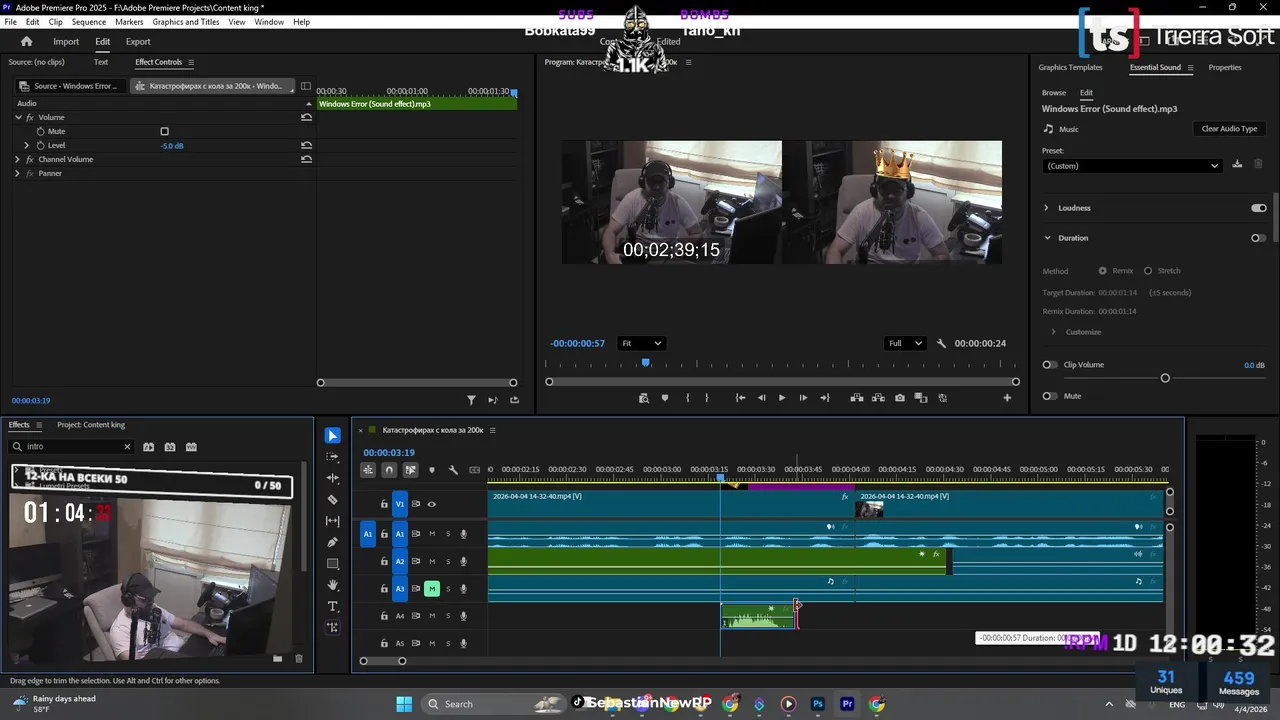Solo track A2 with S button

click(448, 561)
